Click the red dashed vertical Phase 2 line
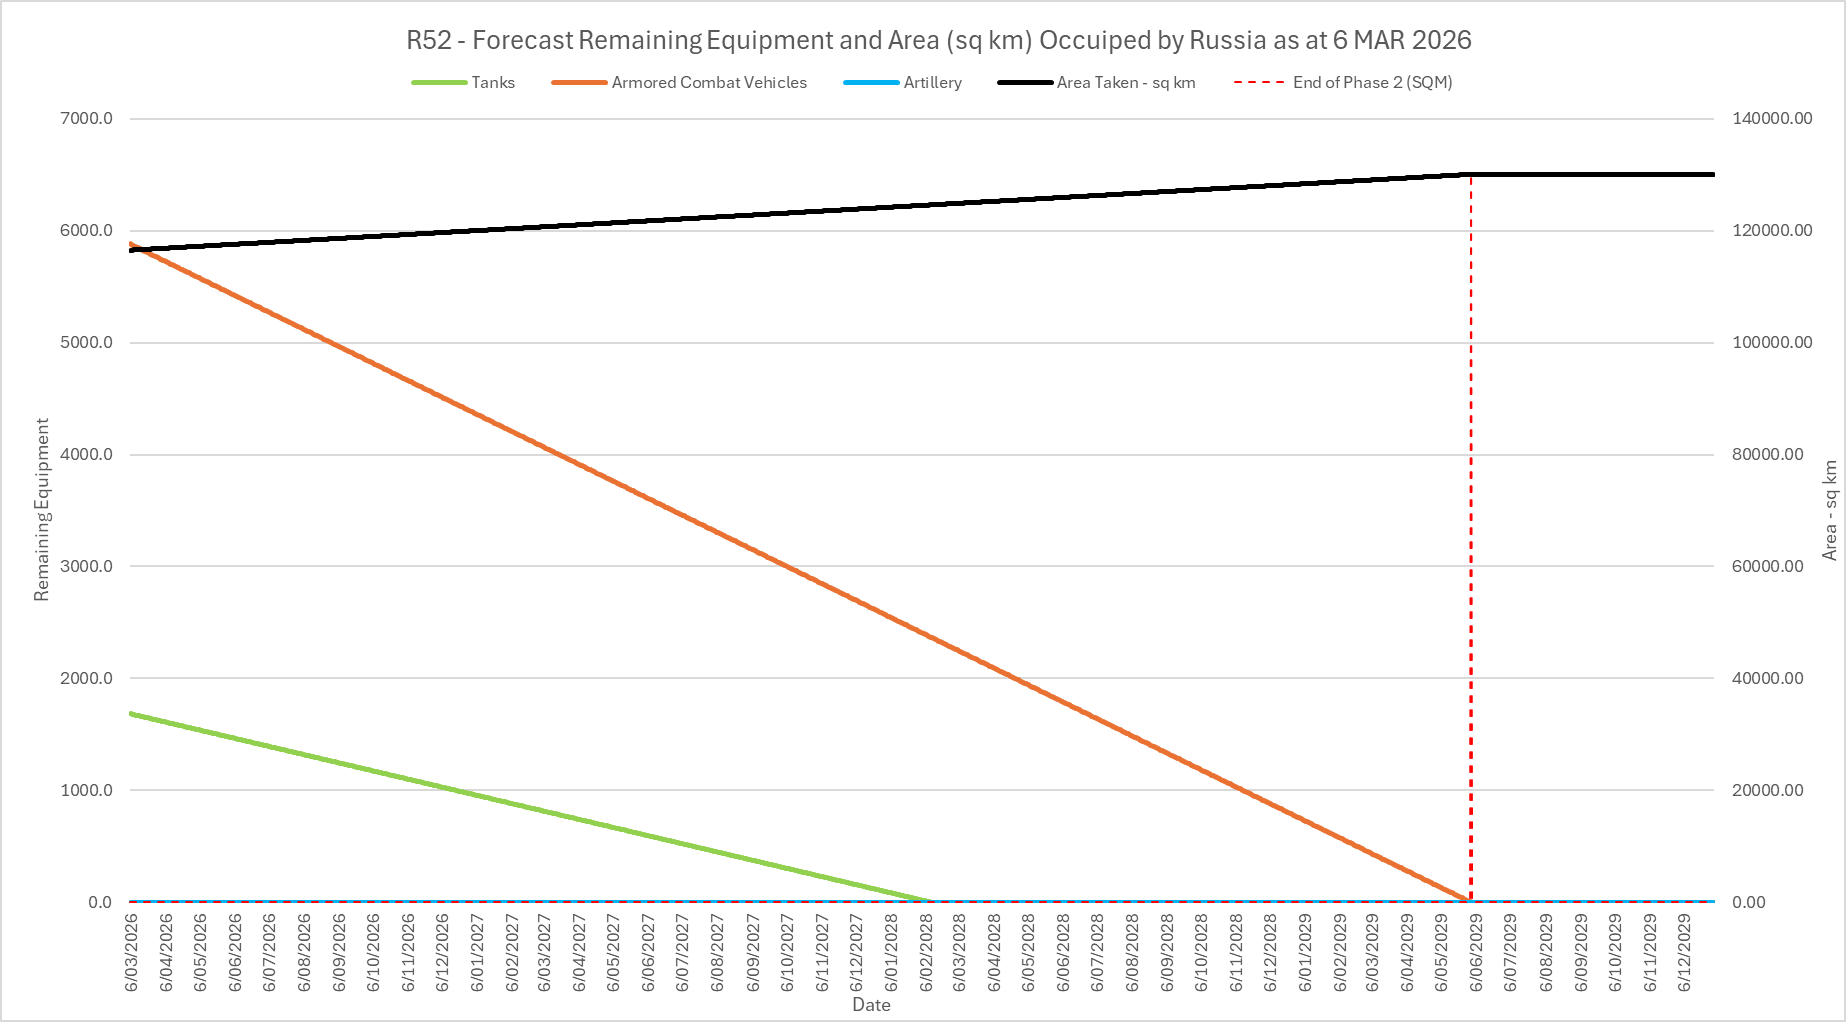 [x=1471, y=540]
